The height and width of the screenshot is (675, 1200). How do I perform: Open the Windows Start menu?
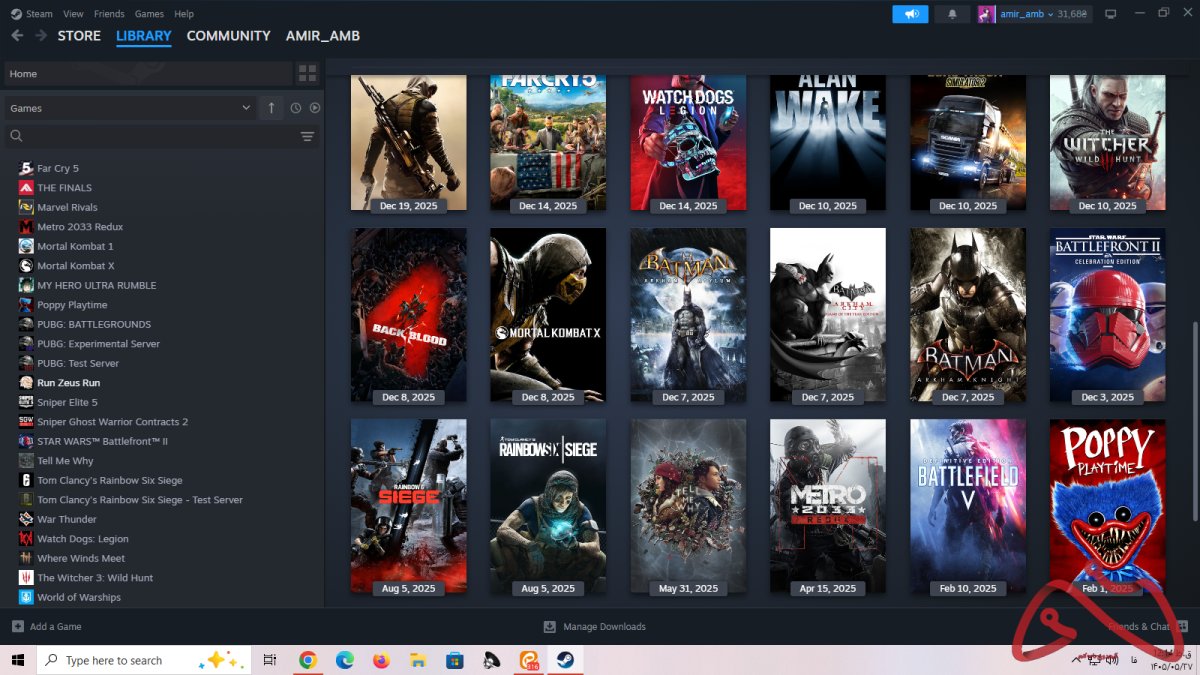tap(17, 660)
